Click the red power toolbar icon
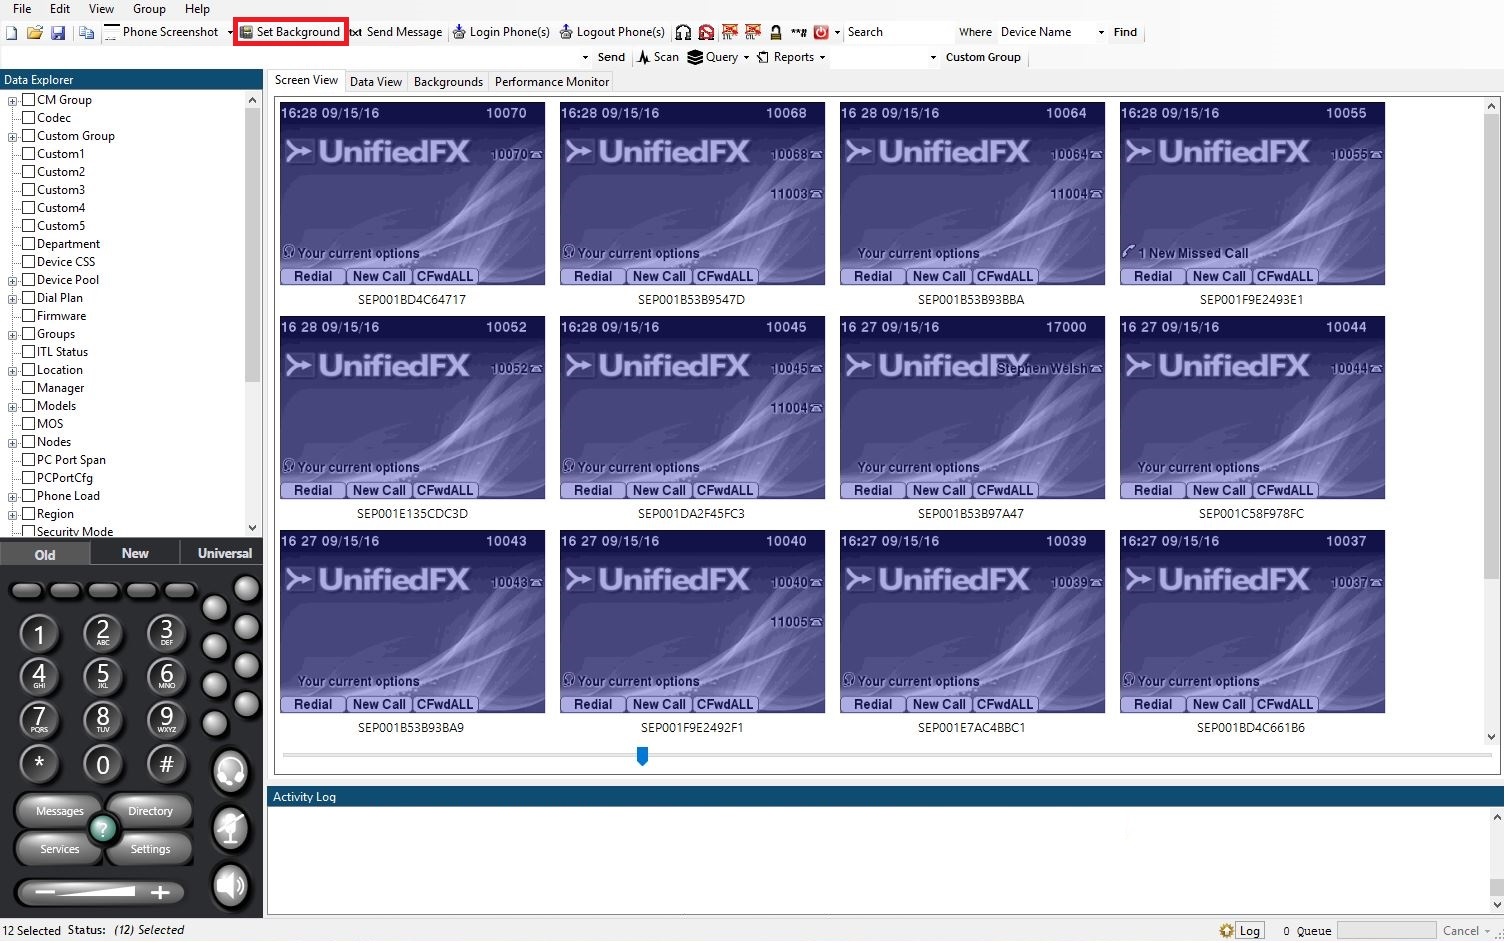 821,32
